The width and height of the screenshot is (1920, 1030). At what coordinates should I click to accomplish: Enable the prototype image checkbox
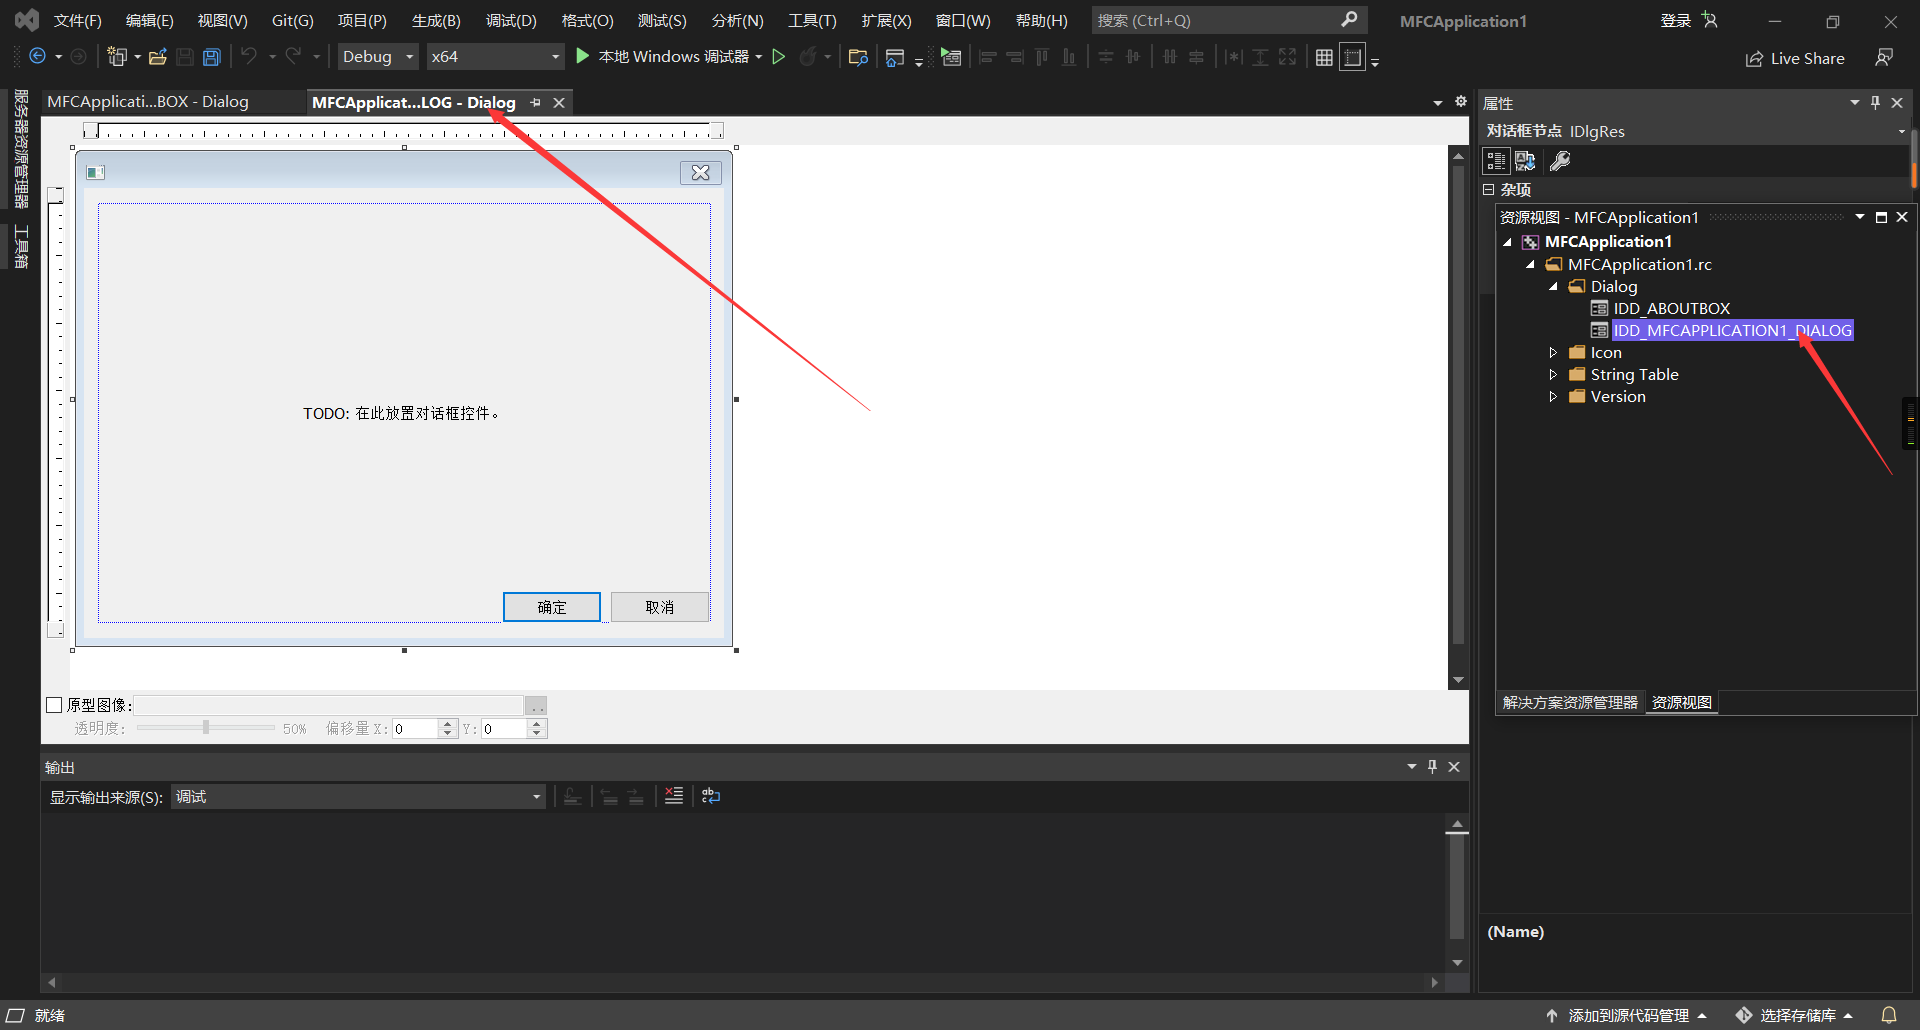(55, 705)
